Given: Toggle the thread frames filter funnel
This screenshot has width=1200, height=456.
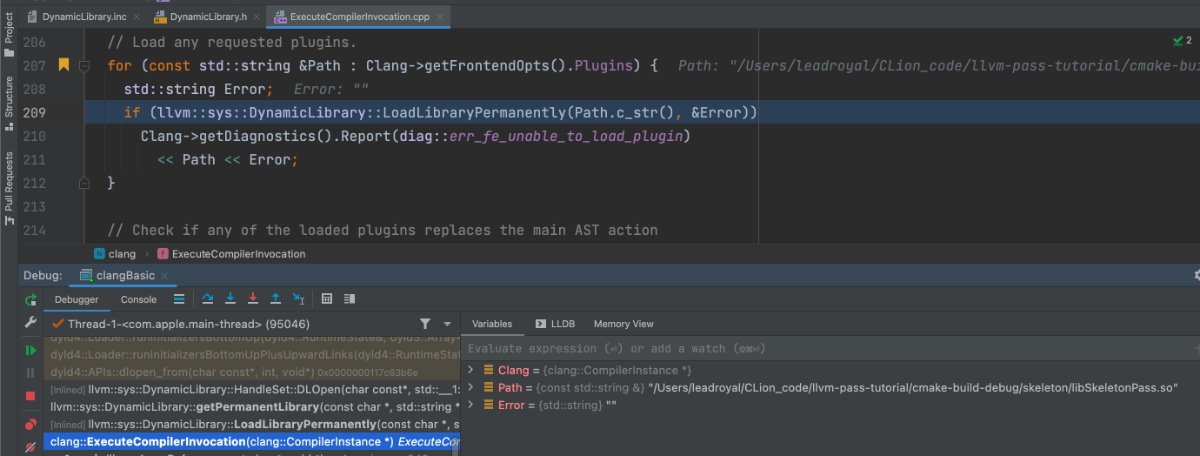Looking at the screenshot, I should coord(424,324).
